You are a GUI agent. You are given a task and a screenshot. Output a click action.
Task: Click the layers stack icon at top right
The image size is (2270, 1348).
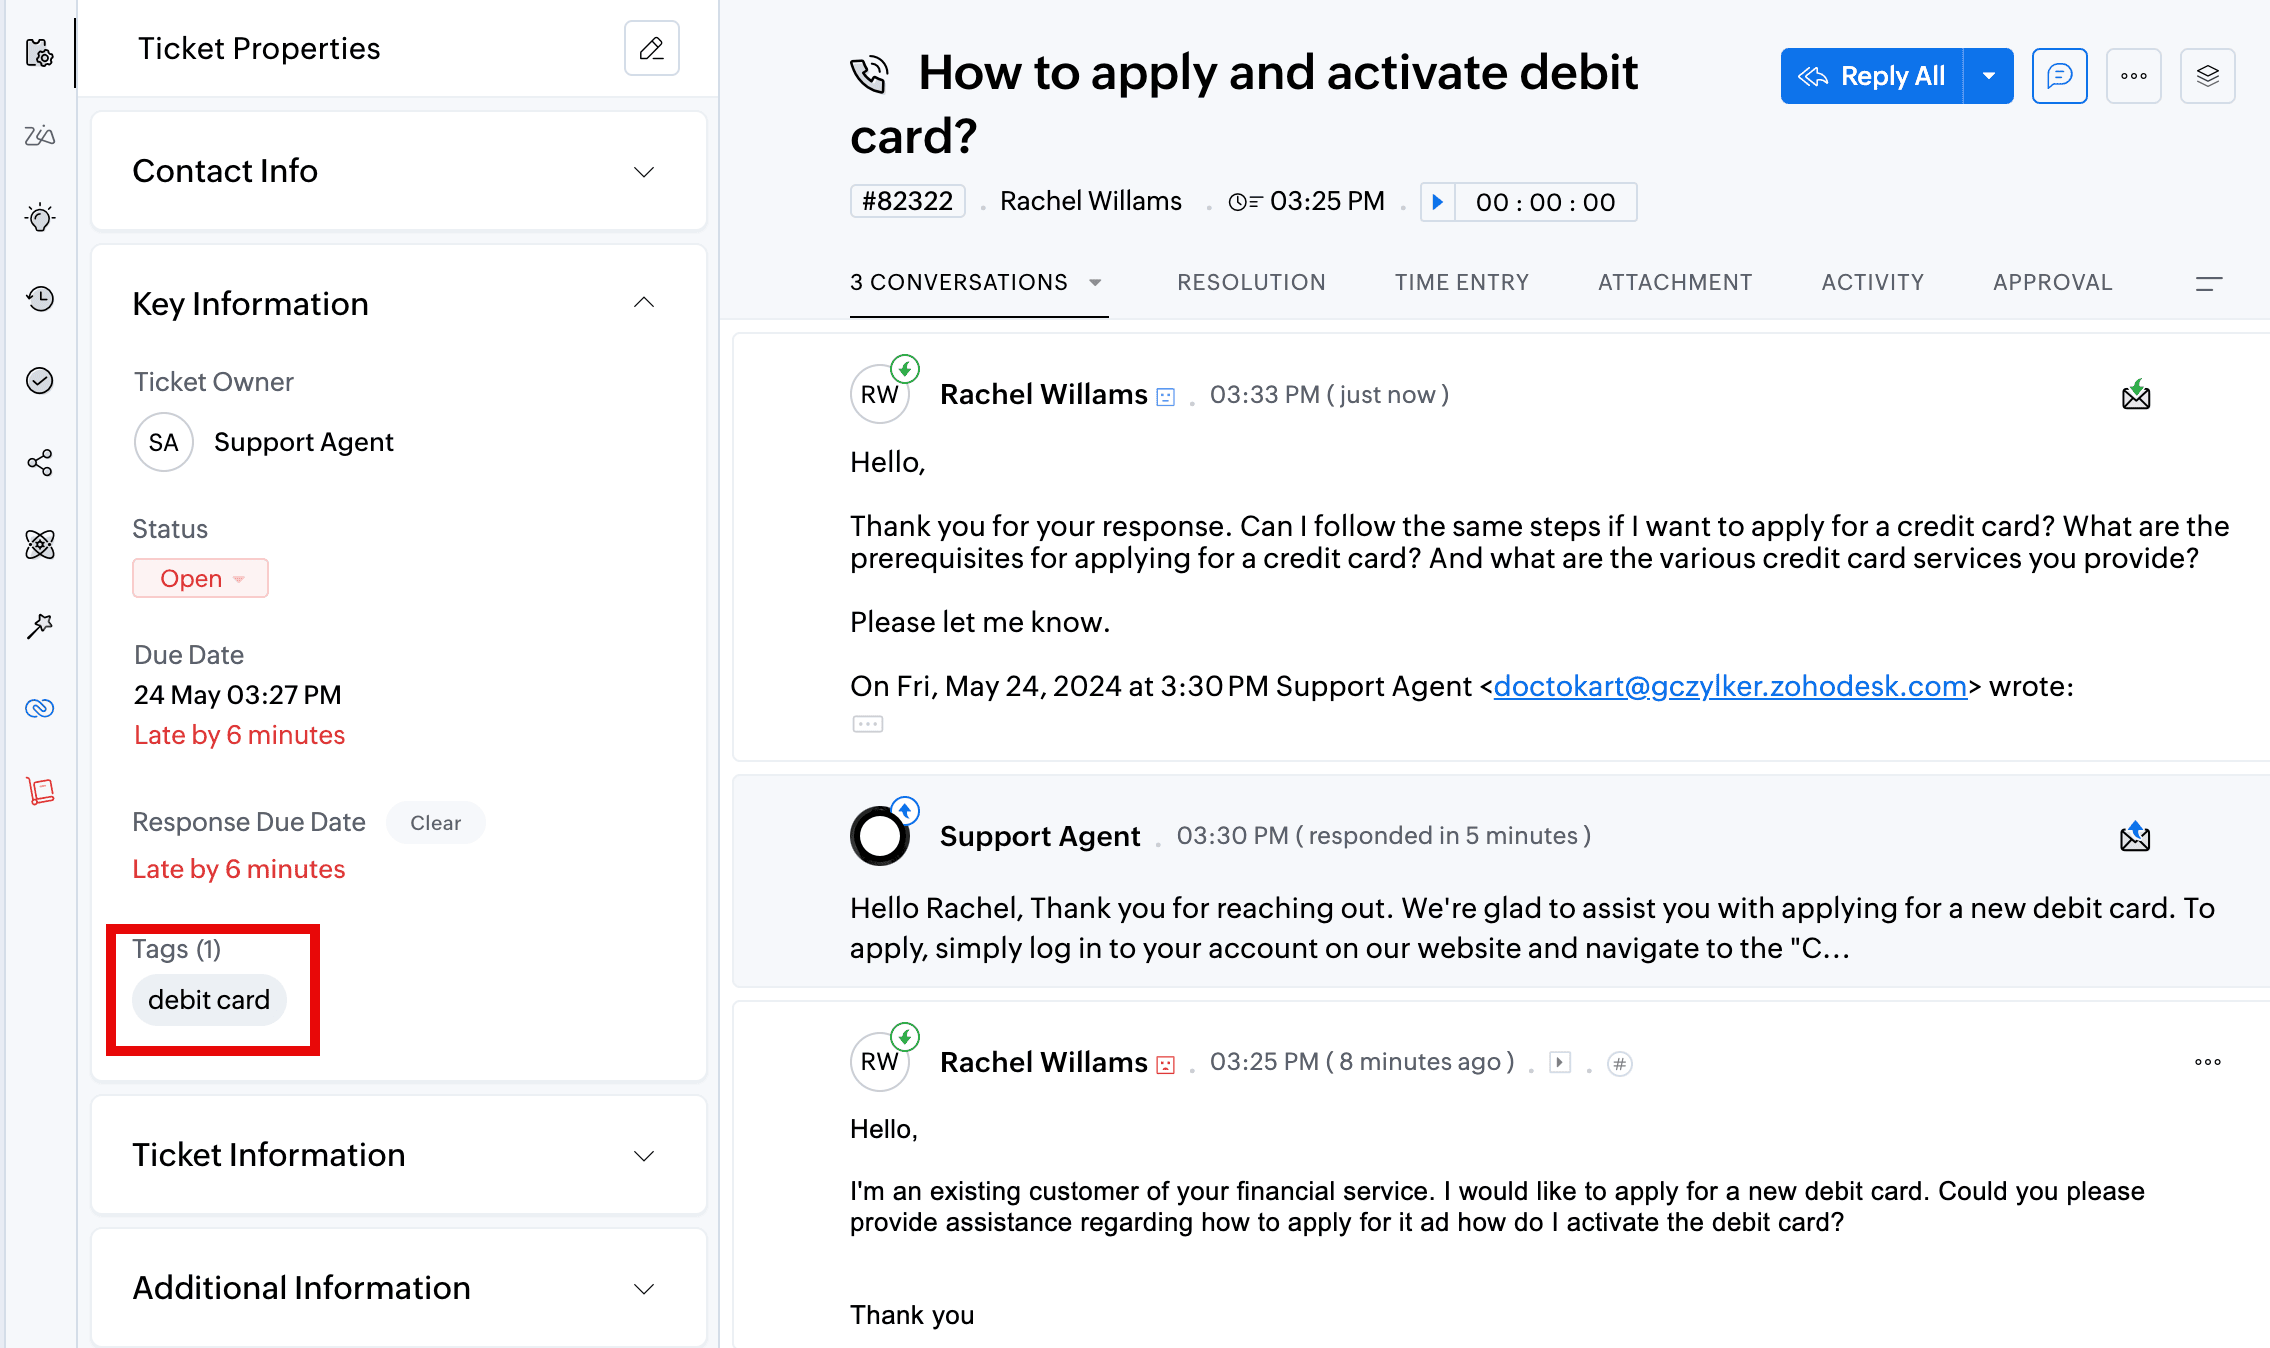pyautogui.click(x=2207, y=76)
